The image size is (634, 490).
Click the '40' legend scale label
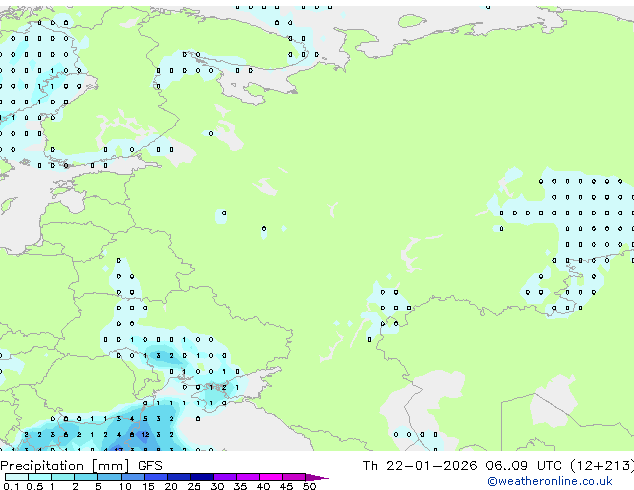(263, 486)
